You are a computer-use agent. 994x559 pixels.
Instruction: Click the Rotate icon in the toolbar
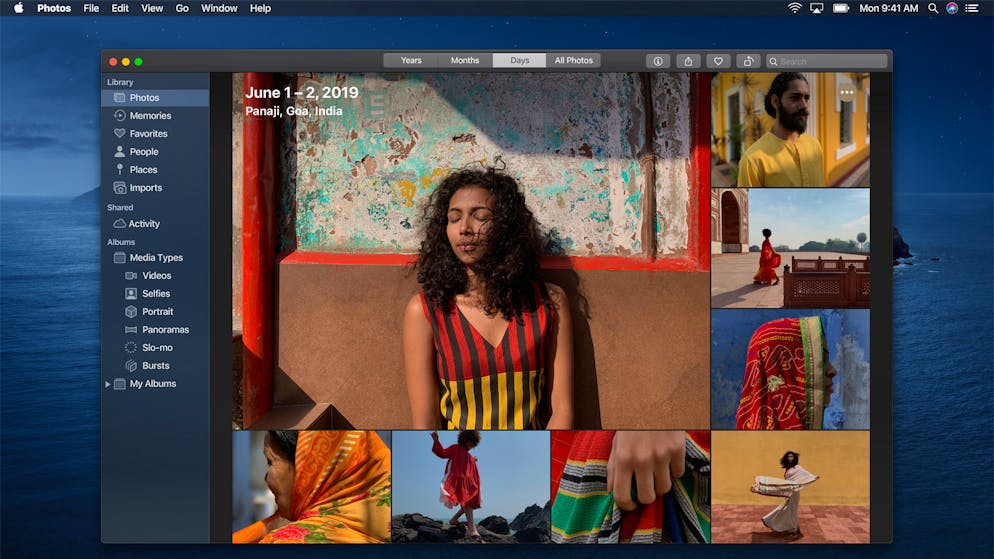(748, 61)
